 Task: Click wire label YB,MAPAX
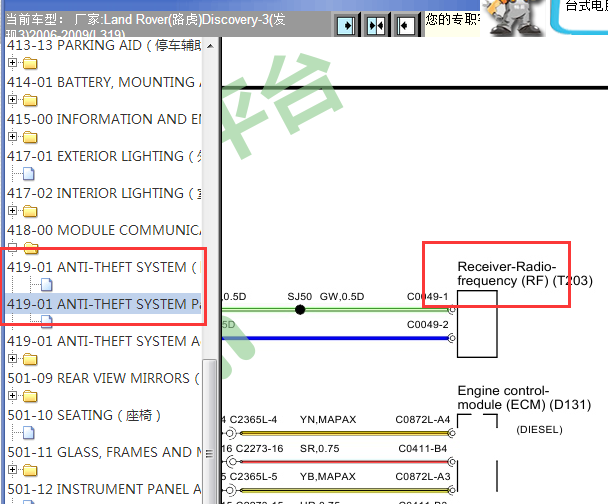328,476
